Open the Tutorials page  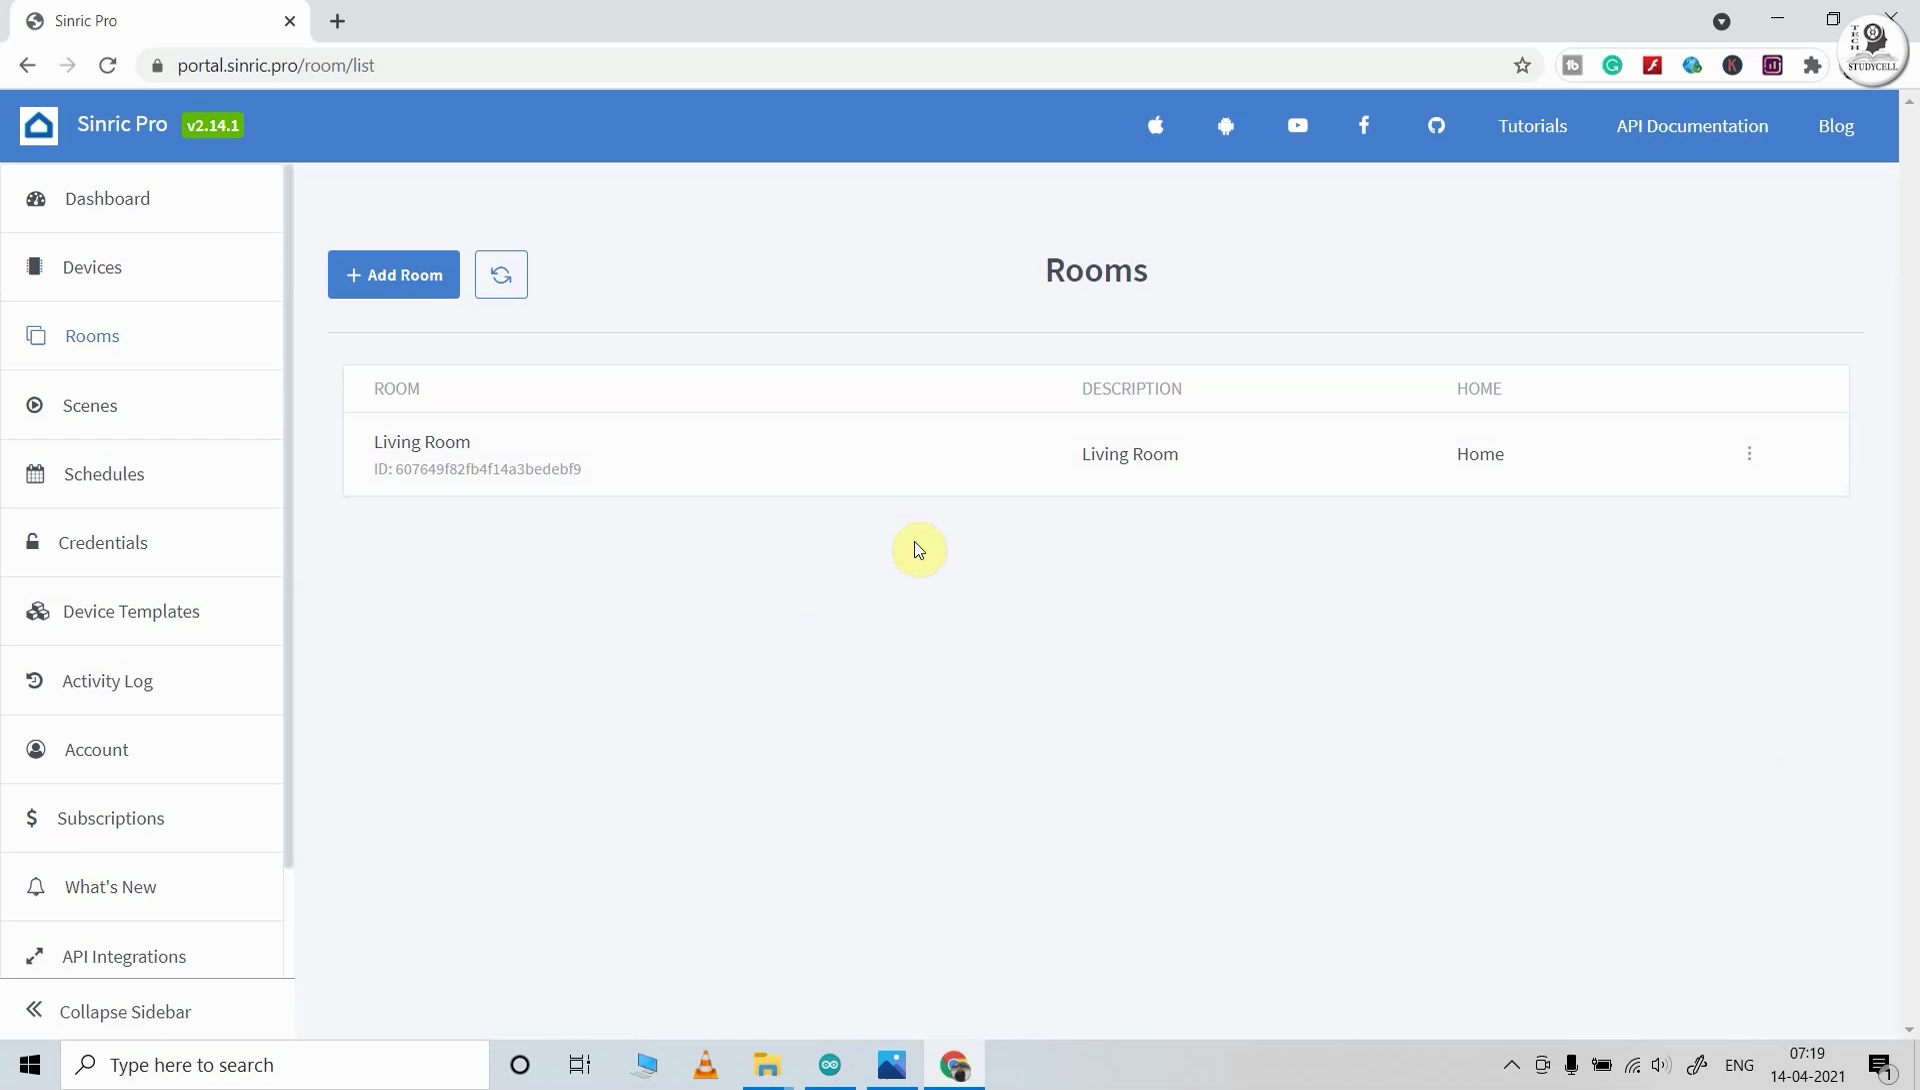pyautogui.click(x=1531, y=126)
